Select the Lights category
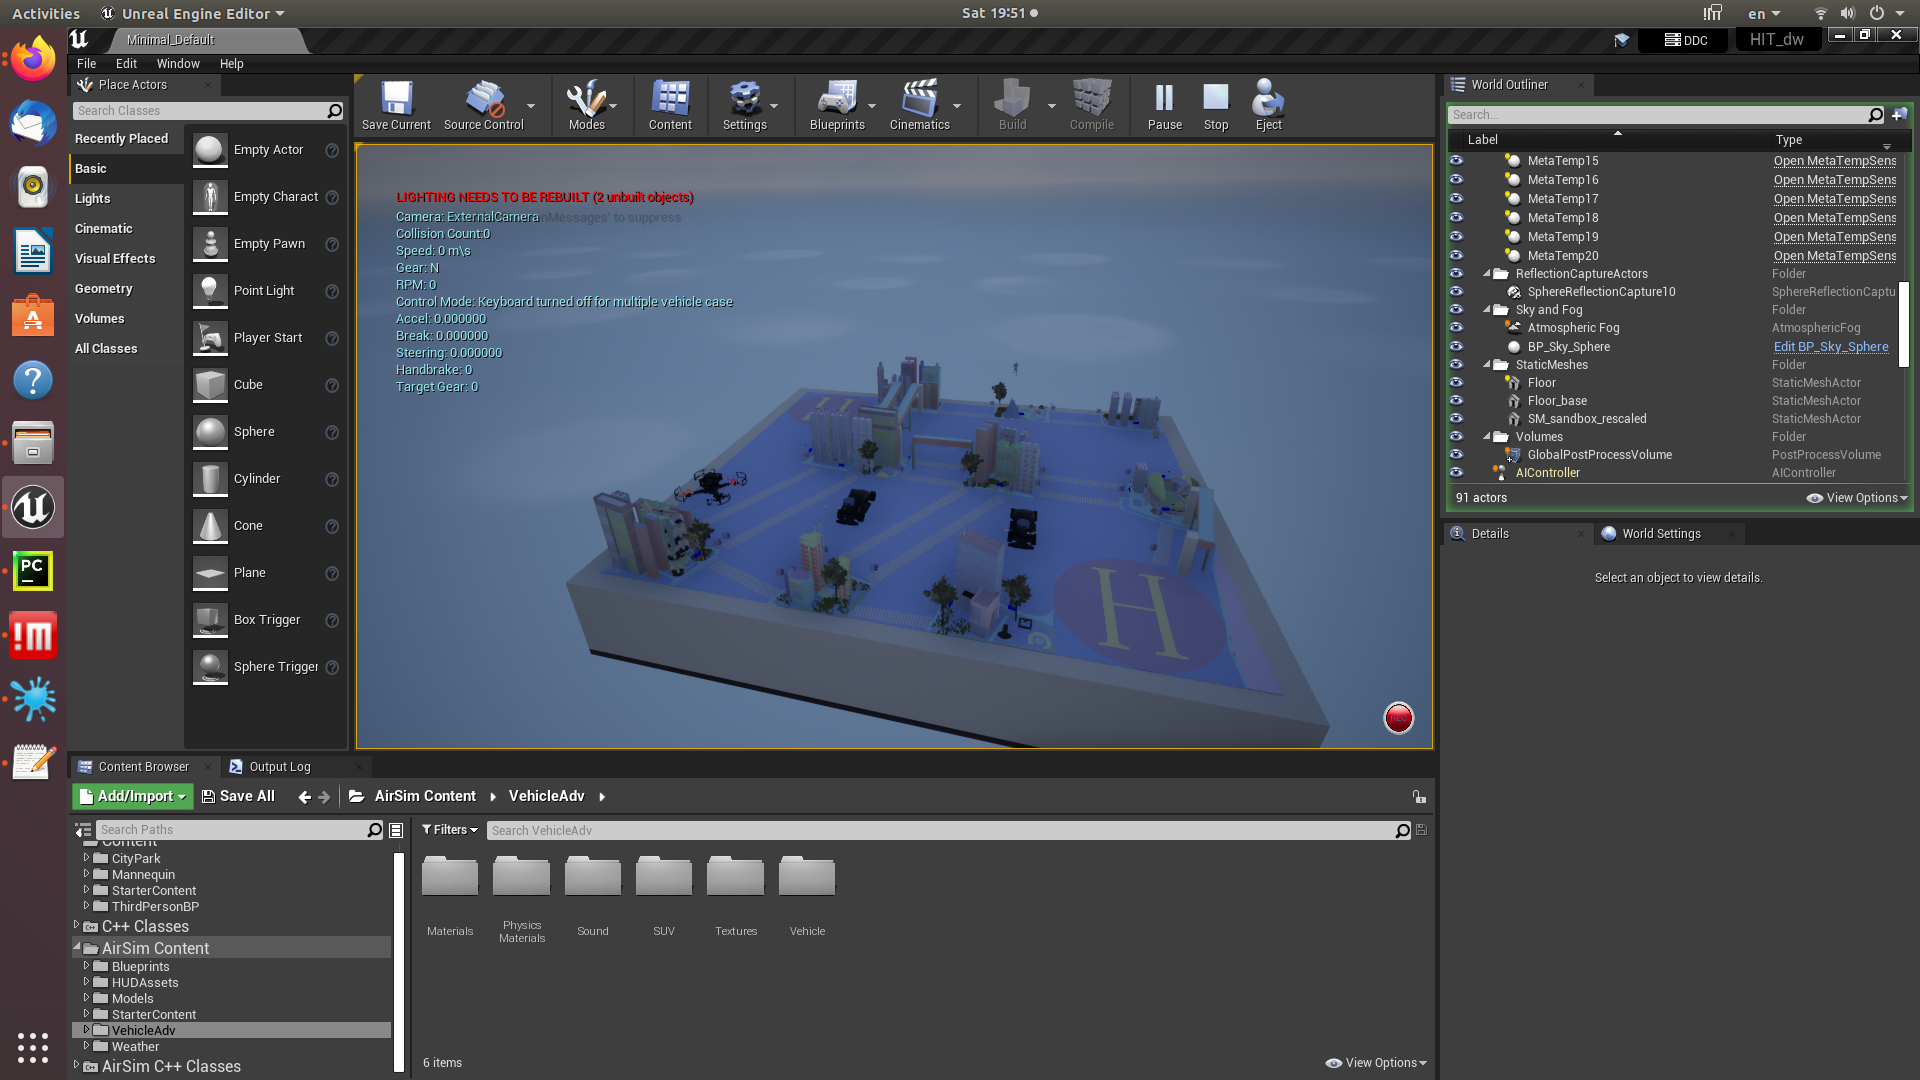Viewport: 1920px width, 1080px height. (x=93, y=199)
